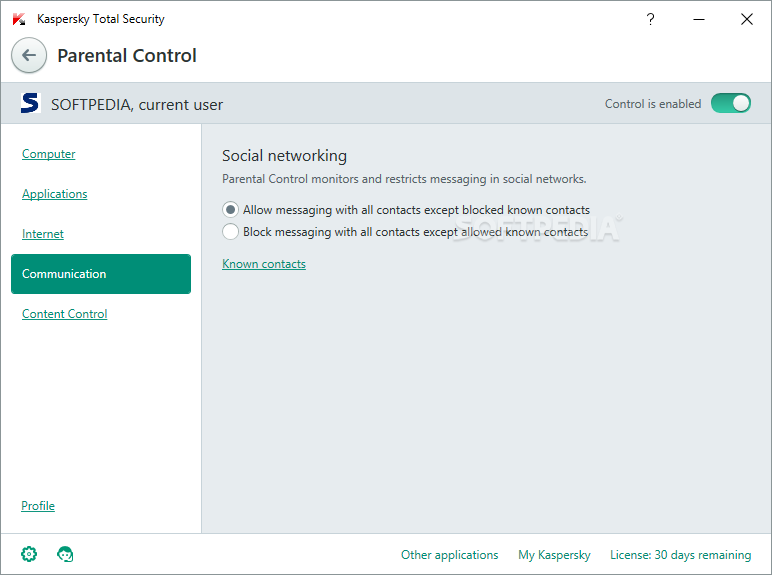
Task: Open the Known contacts link
Action: [264, 264]
